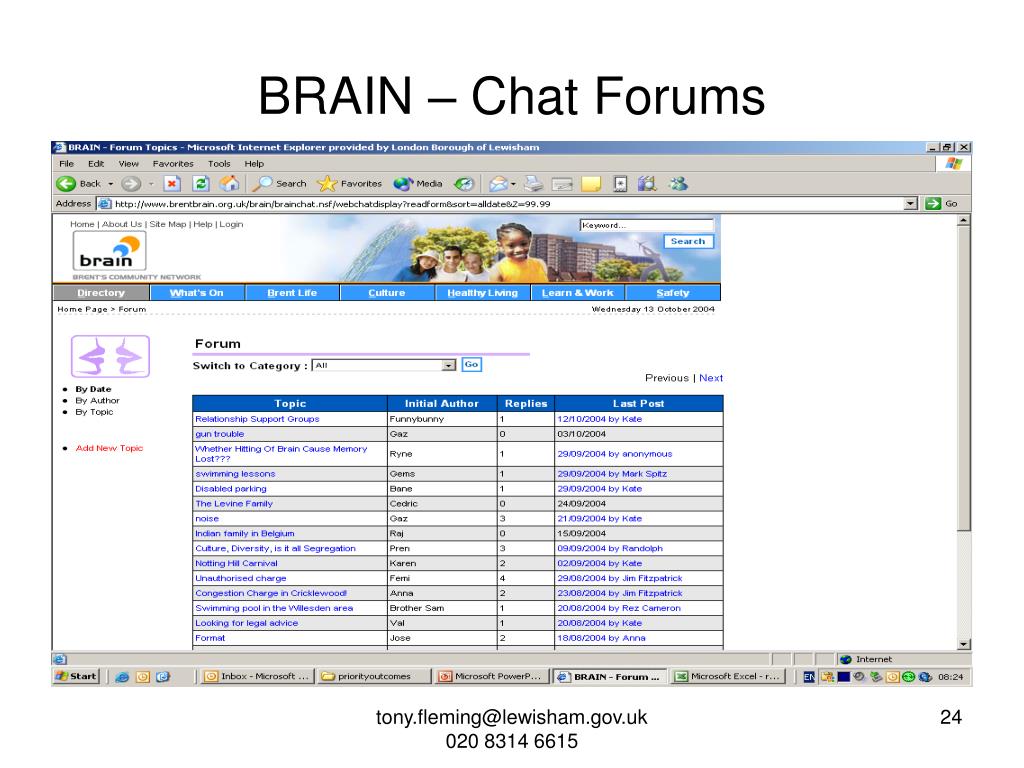Click in the Keyword search field
Image resolution: width=1024 pixels, height=768 pixels.
[x=647, y=225]
